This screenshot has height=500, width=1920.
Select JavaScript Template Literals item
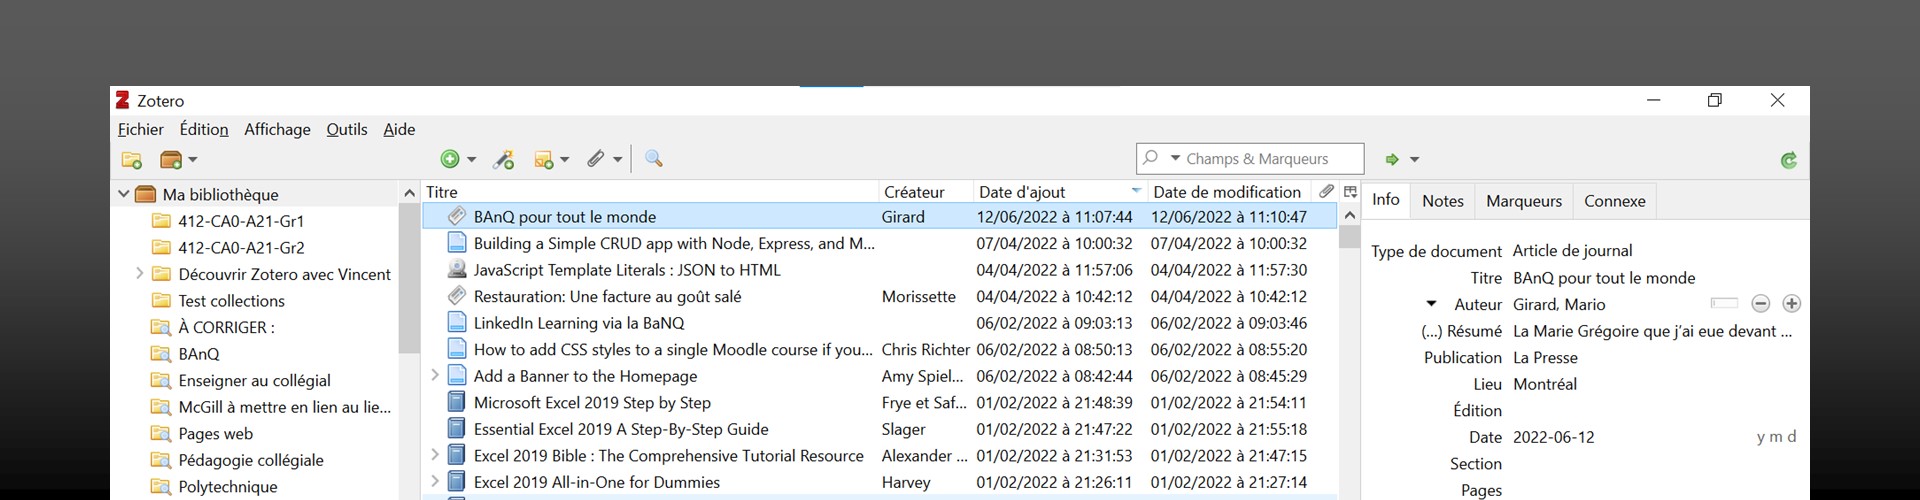pyautogui.click(x=879, y=270)
